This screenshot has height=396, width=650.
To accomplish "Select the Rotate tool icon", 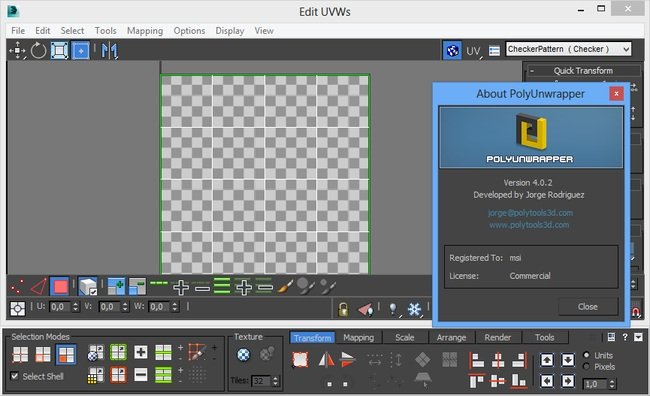I will pos(38,51).
